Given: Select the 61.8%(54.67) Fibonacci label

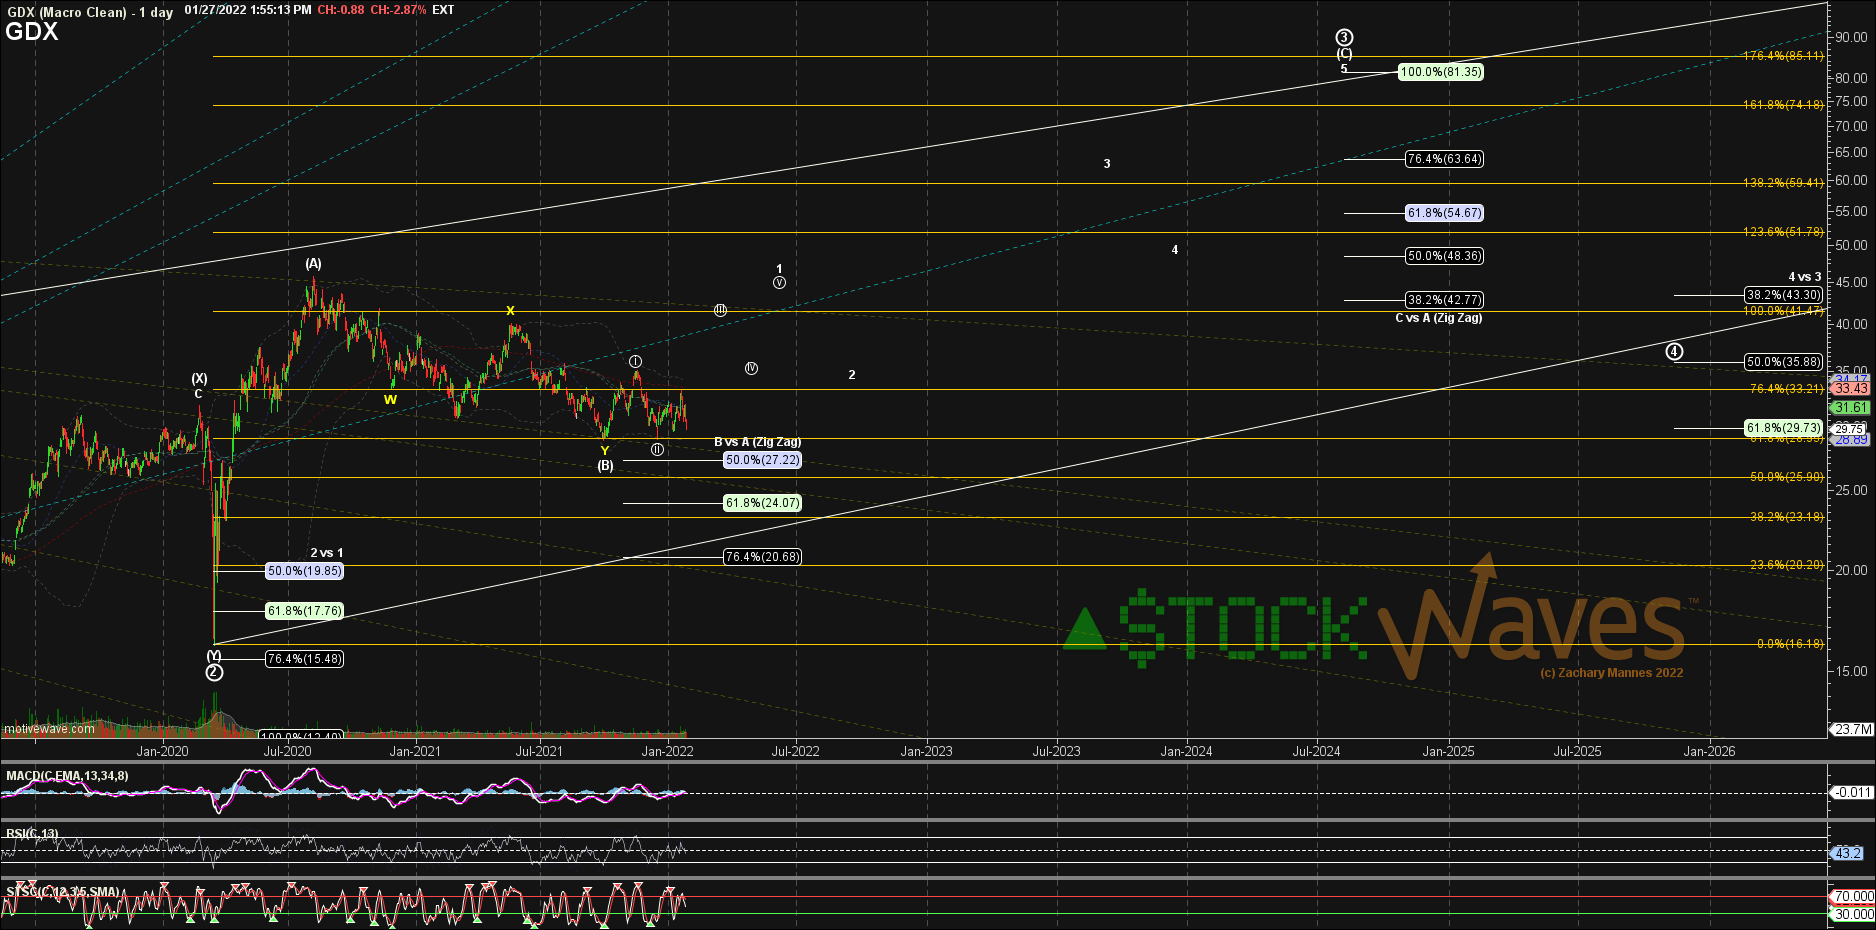Looking at the screenshot, I should 1444,213.
